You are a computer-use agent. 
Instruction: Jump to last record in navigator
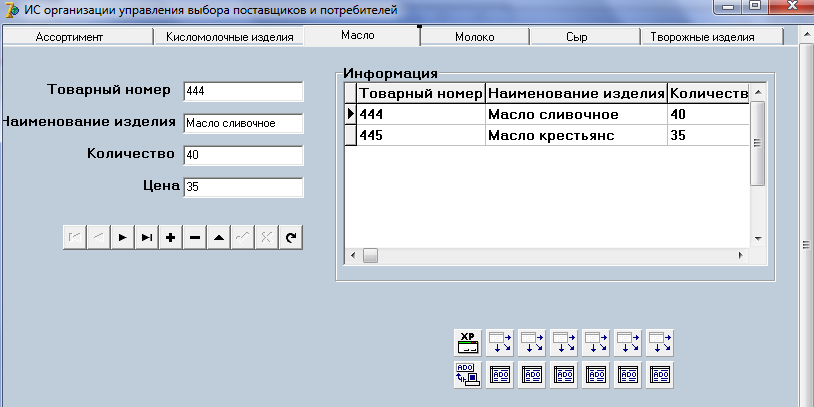point(147,237)
